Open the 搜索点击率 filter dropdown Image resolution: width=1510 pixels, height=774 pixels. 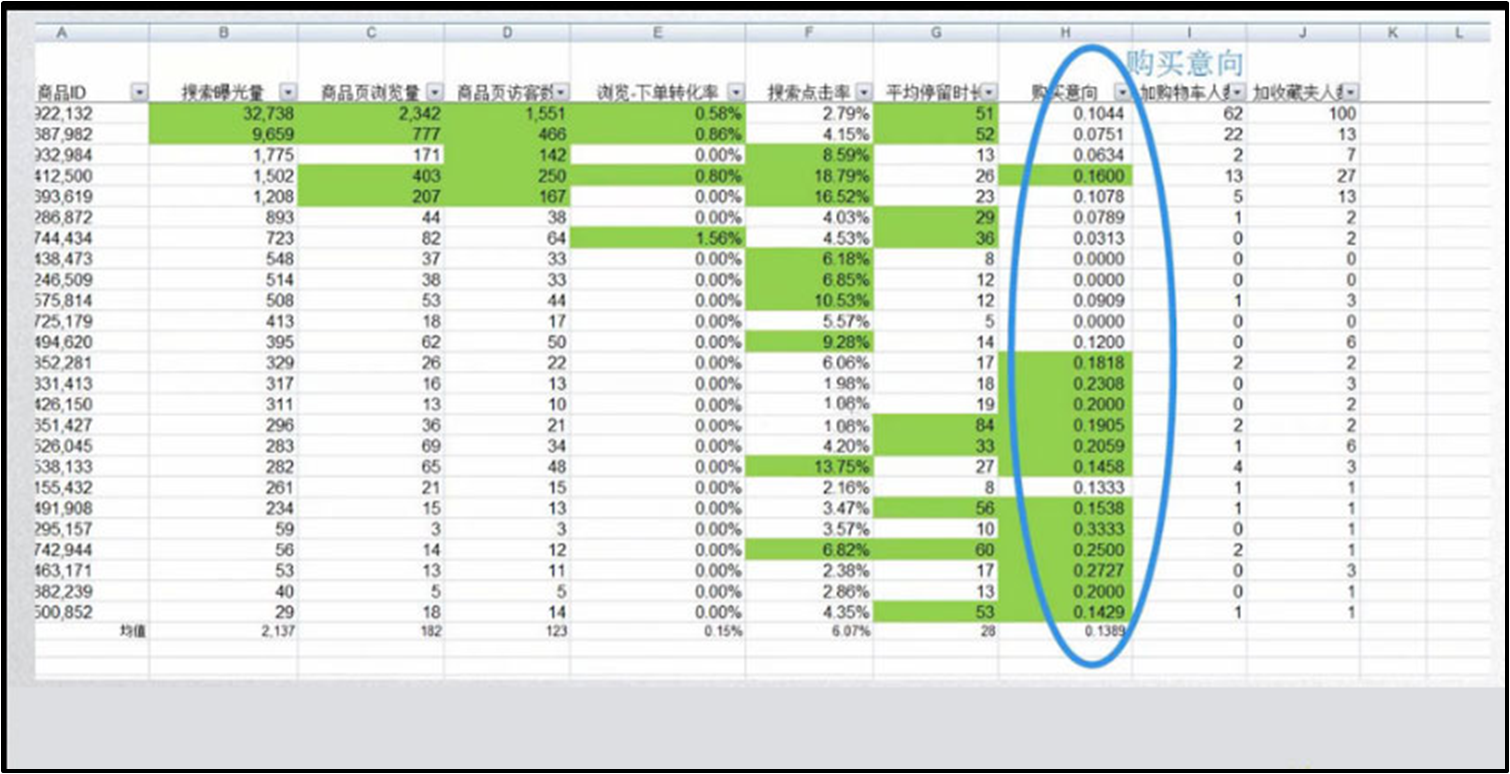(863, 92)
